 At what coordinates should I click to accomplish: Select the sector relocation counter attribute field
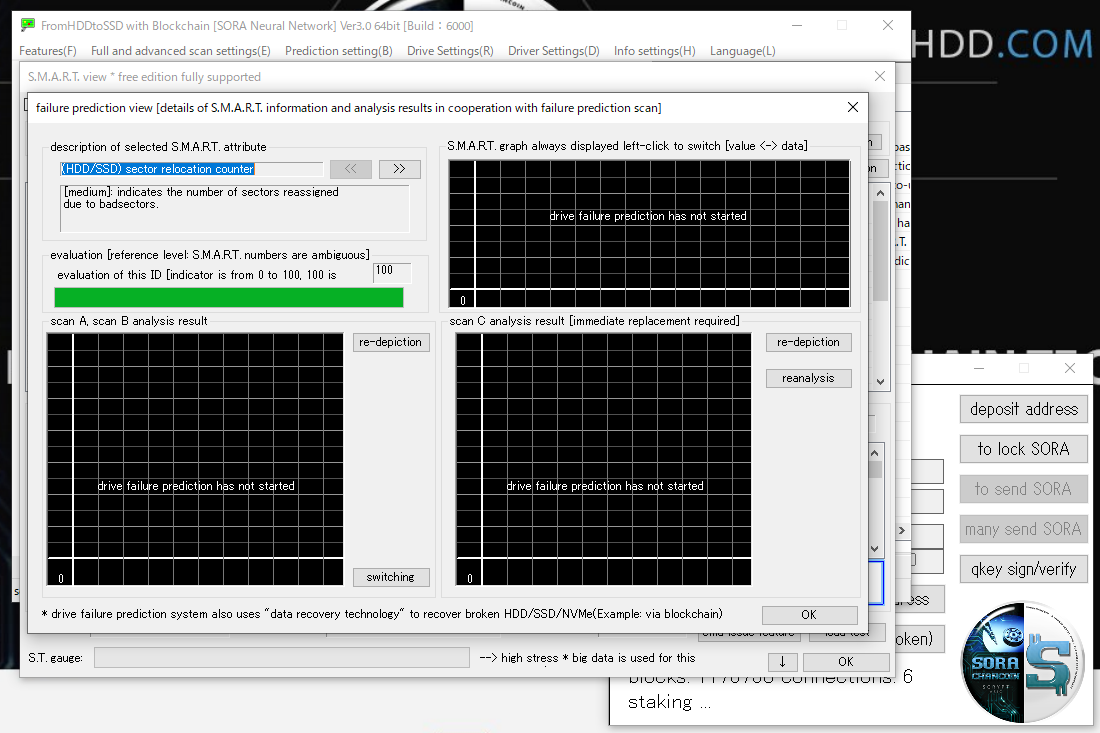coord(192,169)
